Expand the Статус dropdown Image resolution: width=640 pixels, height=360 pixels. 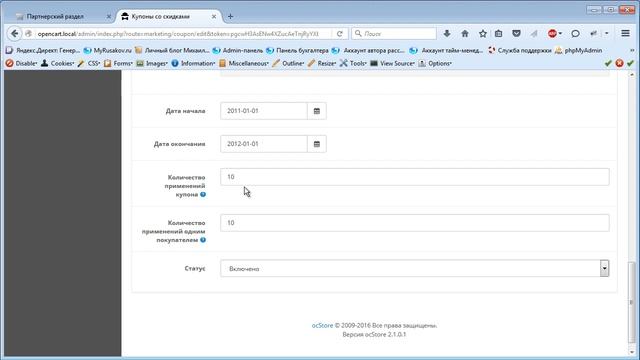[415, 269]
